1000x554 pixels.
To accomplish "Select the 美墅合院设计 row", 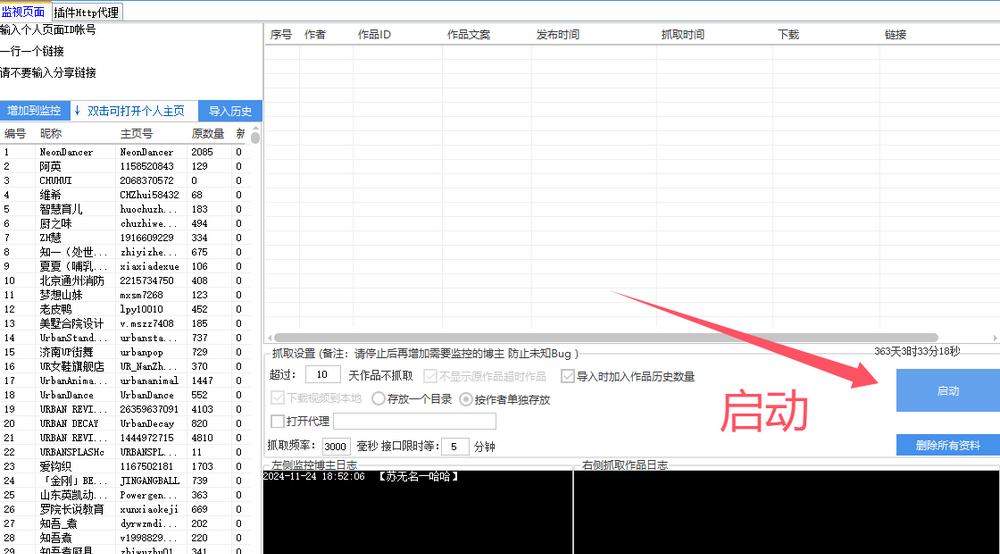I will point(125,324).
